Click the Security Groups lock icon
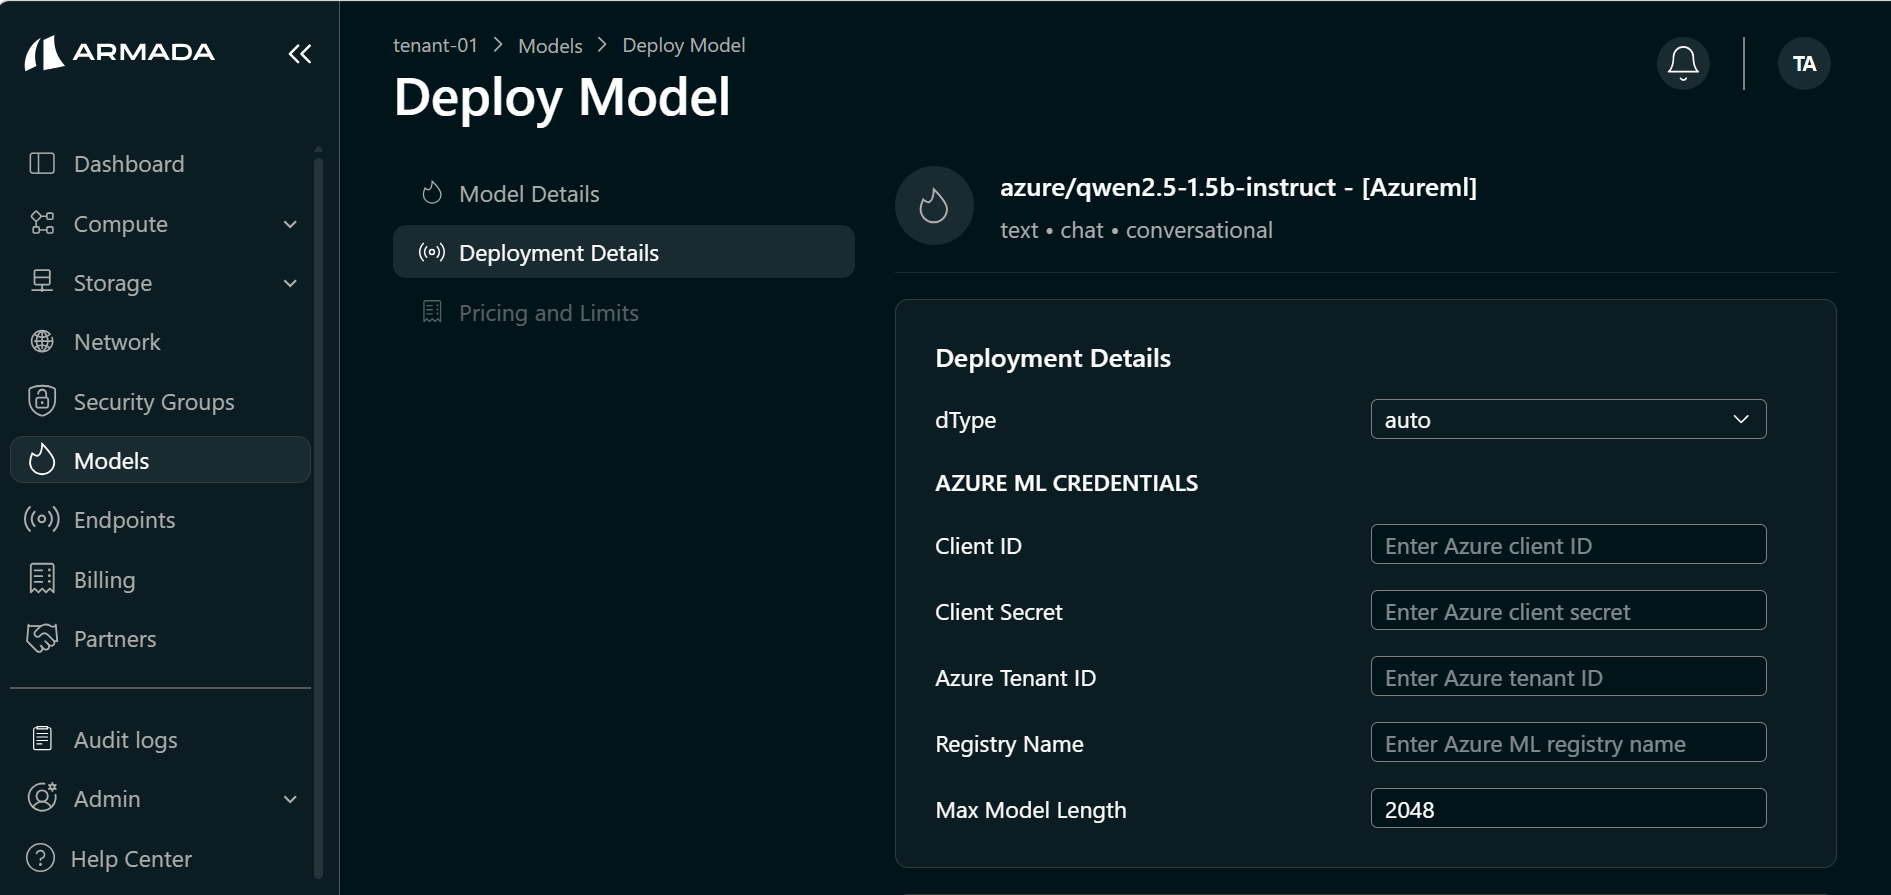Image resolution: width=1891 pixels, height=895 pixels. coord(42,401)
